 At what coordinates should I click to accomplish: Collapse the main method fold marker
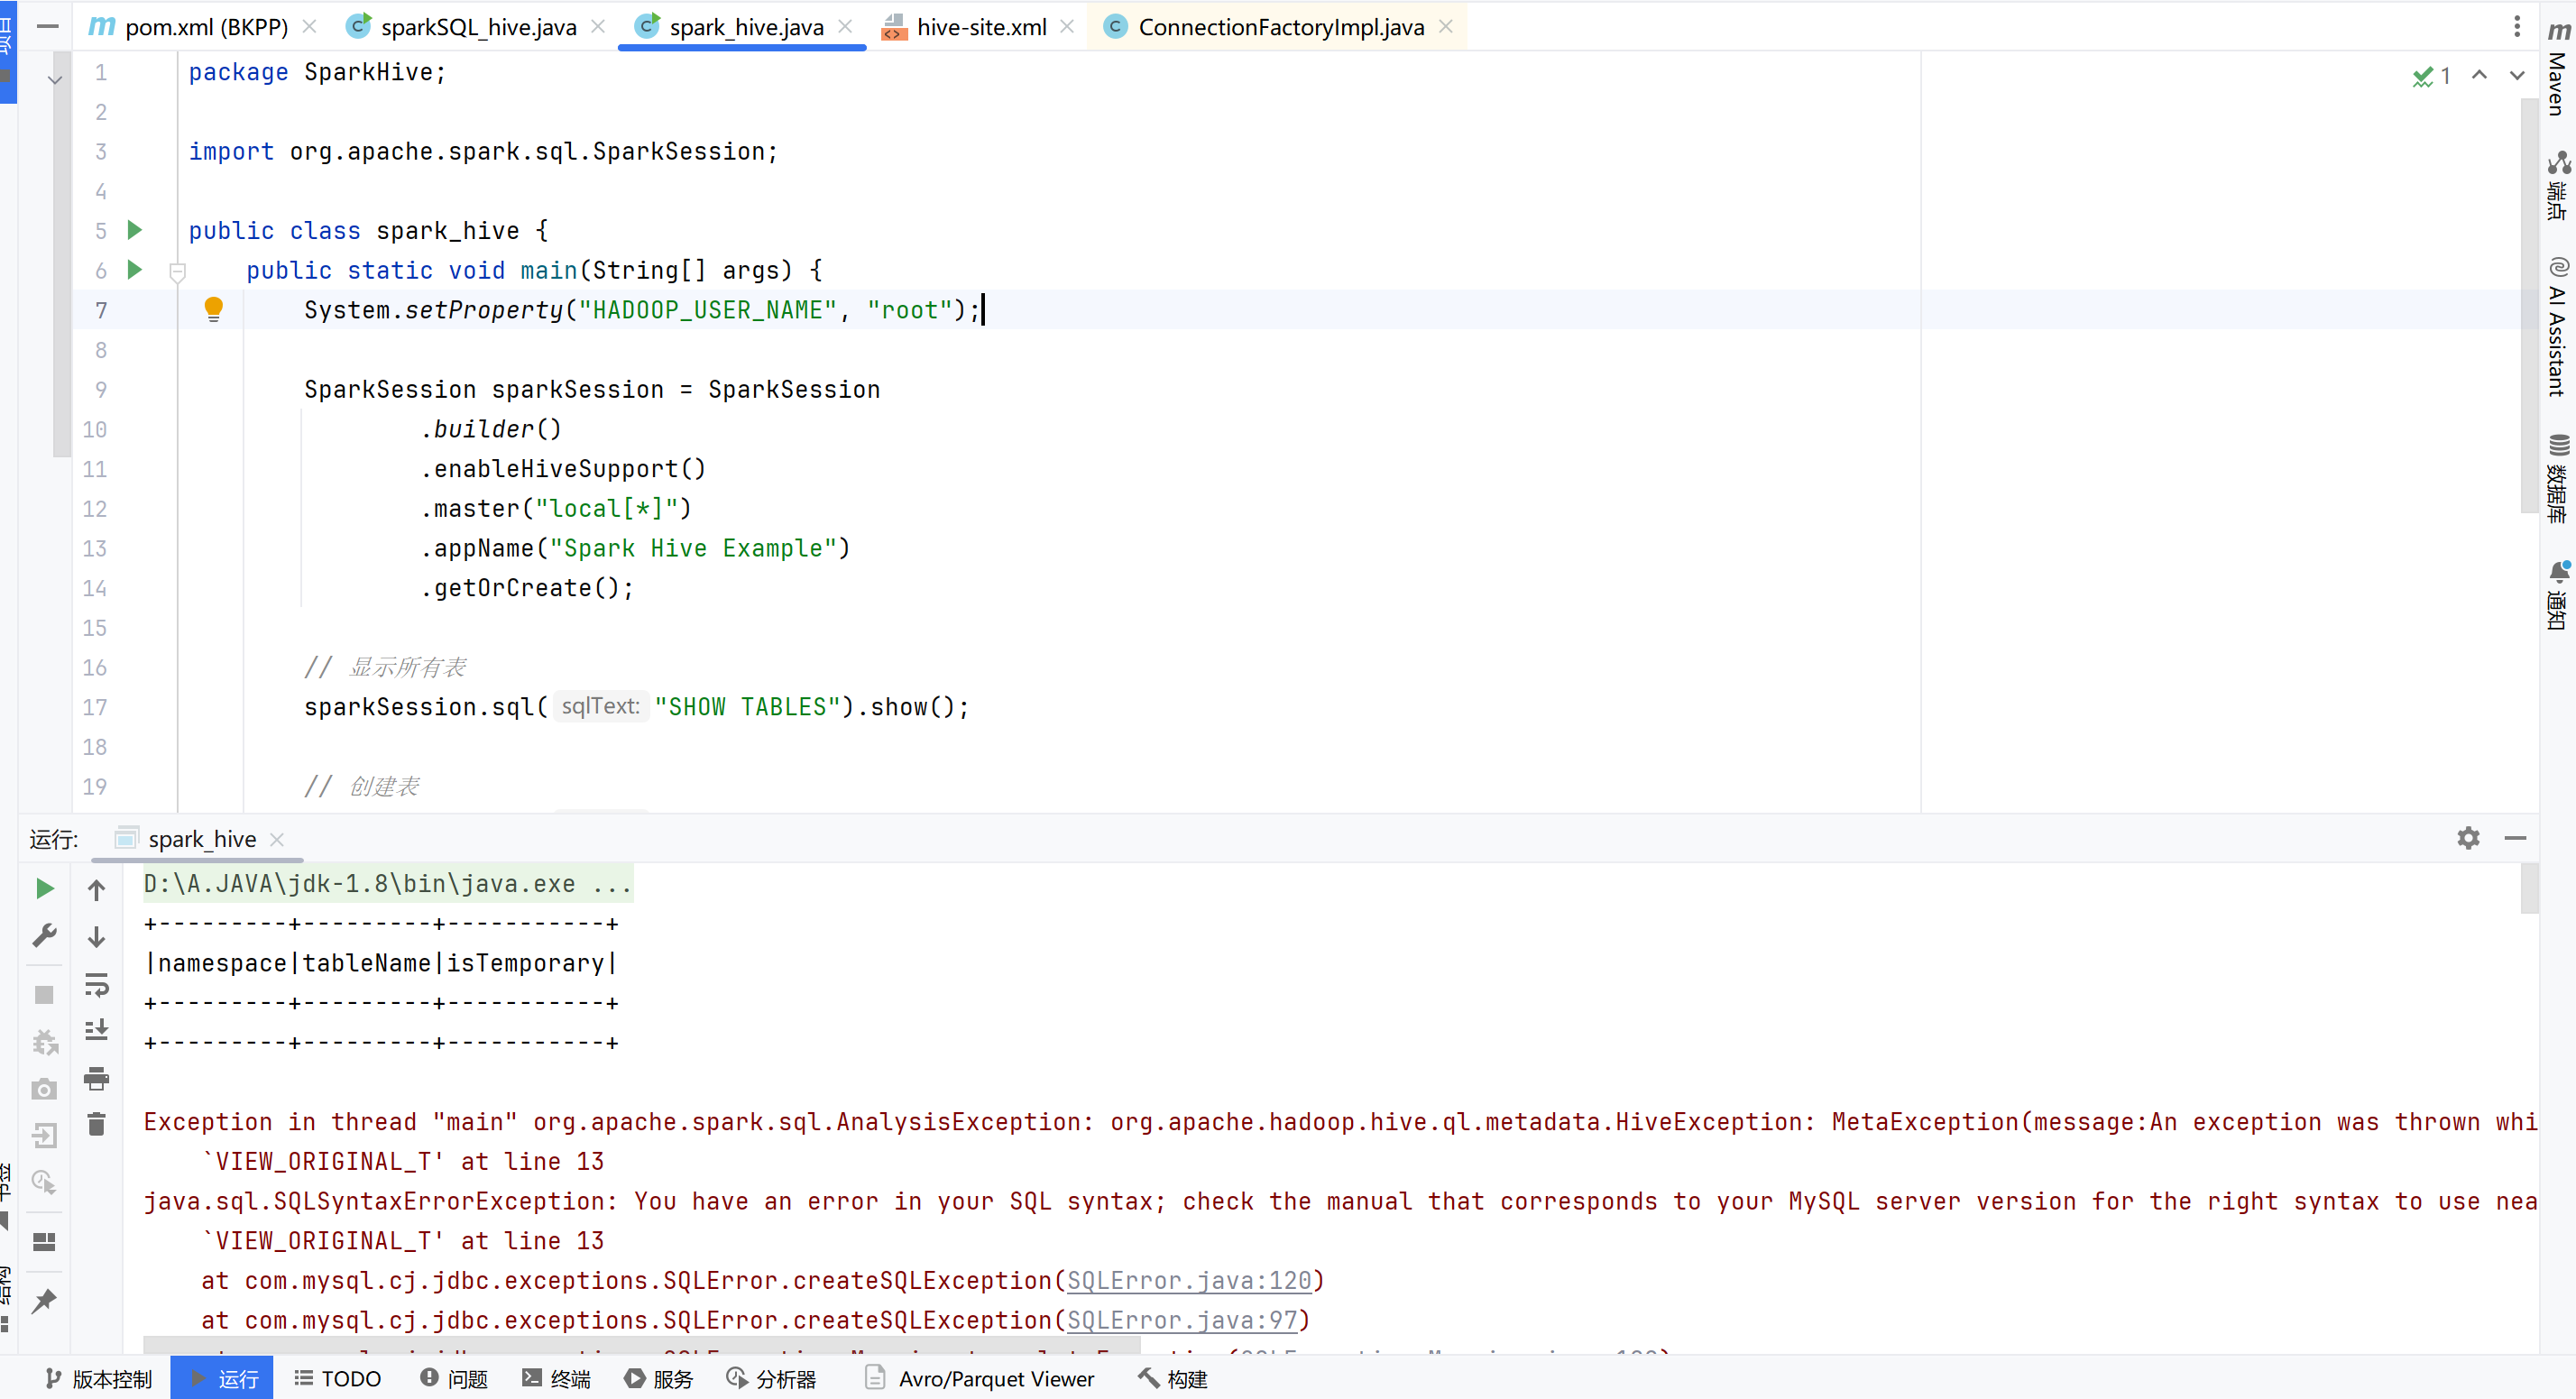pos(177,271)
